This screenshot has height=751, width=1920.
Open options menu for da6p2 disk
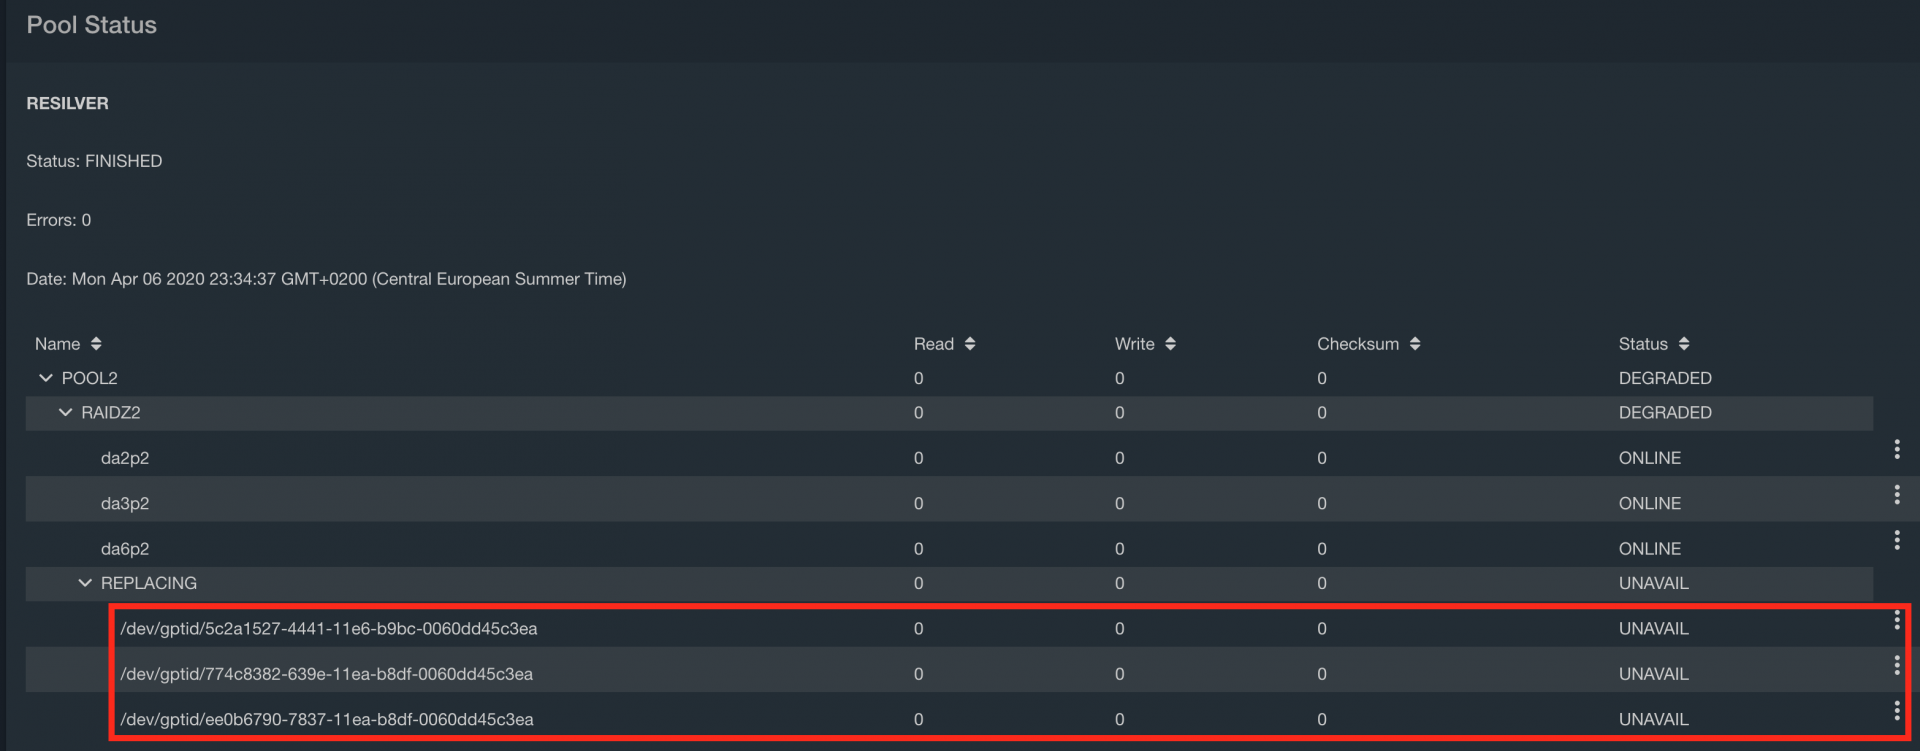click(x=1896, y=540)
